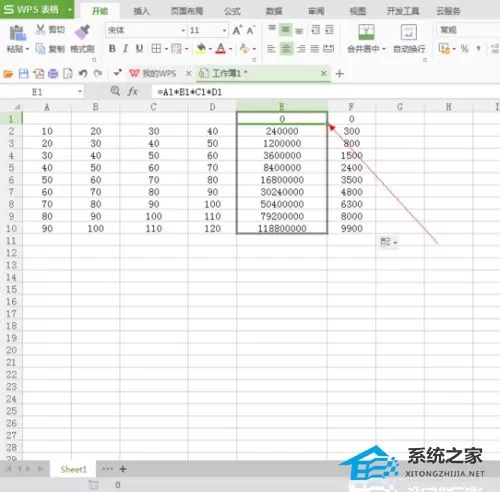
Task: Toggle Underline formatting
Action: [139, 49]
